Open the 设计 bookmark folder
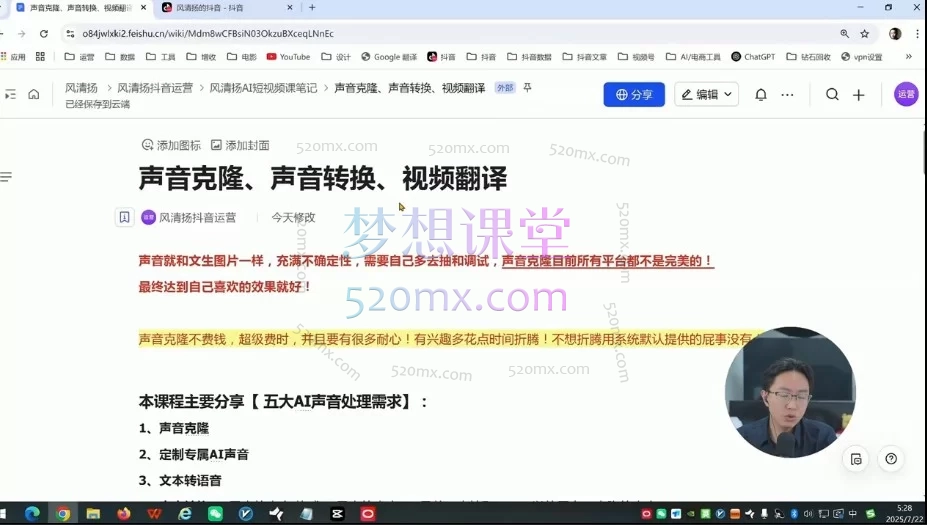The height and width of the screenshot is (525, 927). [x=336, y=57]
